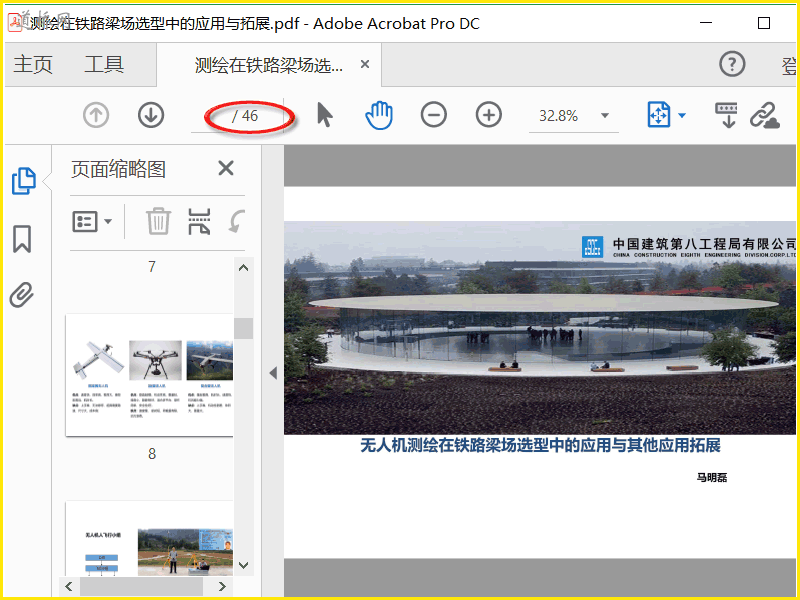Zoom out with the minus button
The width and height of the screenshot is (800, 600).
(434, 115)
